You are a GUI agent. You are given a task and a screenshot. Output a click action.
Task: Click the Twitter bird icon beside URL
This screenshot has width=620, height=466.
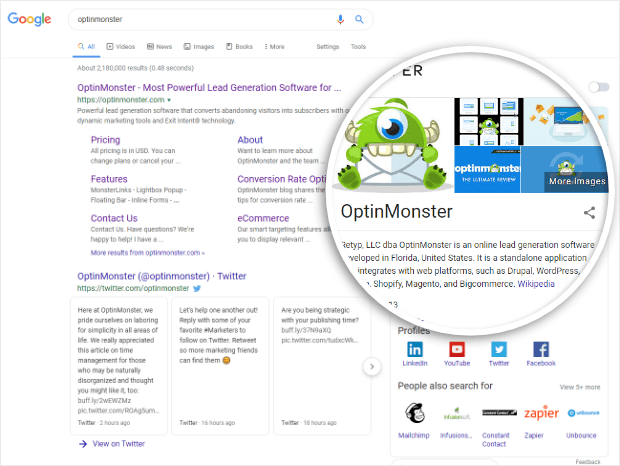tap(197, 289)
